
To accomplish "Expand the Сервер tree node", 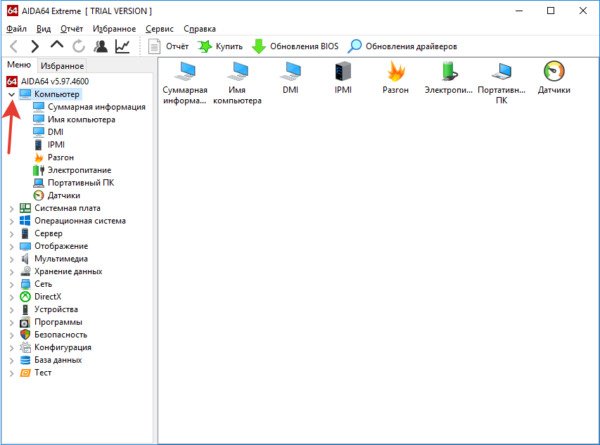I will point(11,234).
